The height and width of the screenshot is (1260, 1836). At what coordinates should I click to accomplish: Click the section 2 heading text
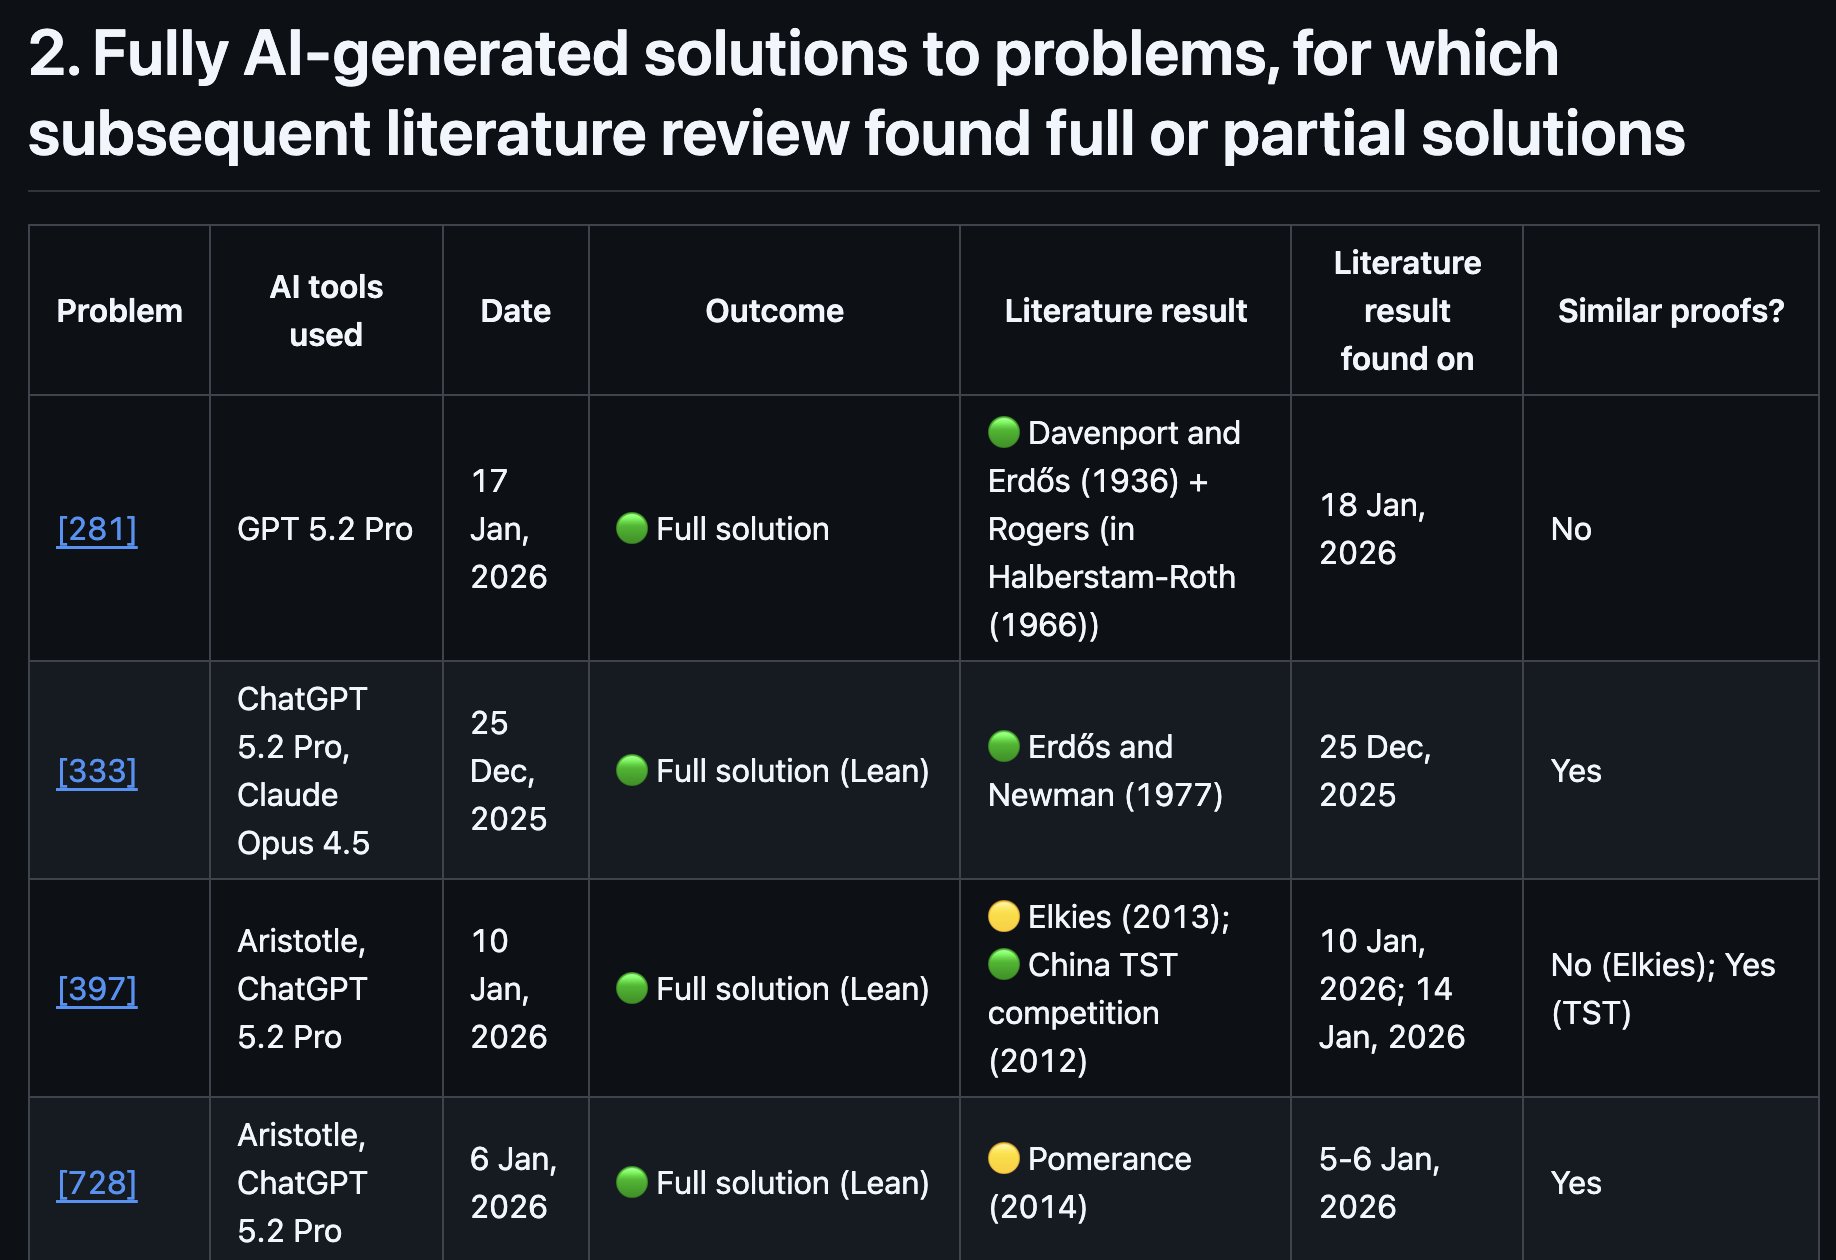(x=857, y=93)
